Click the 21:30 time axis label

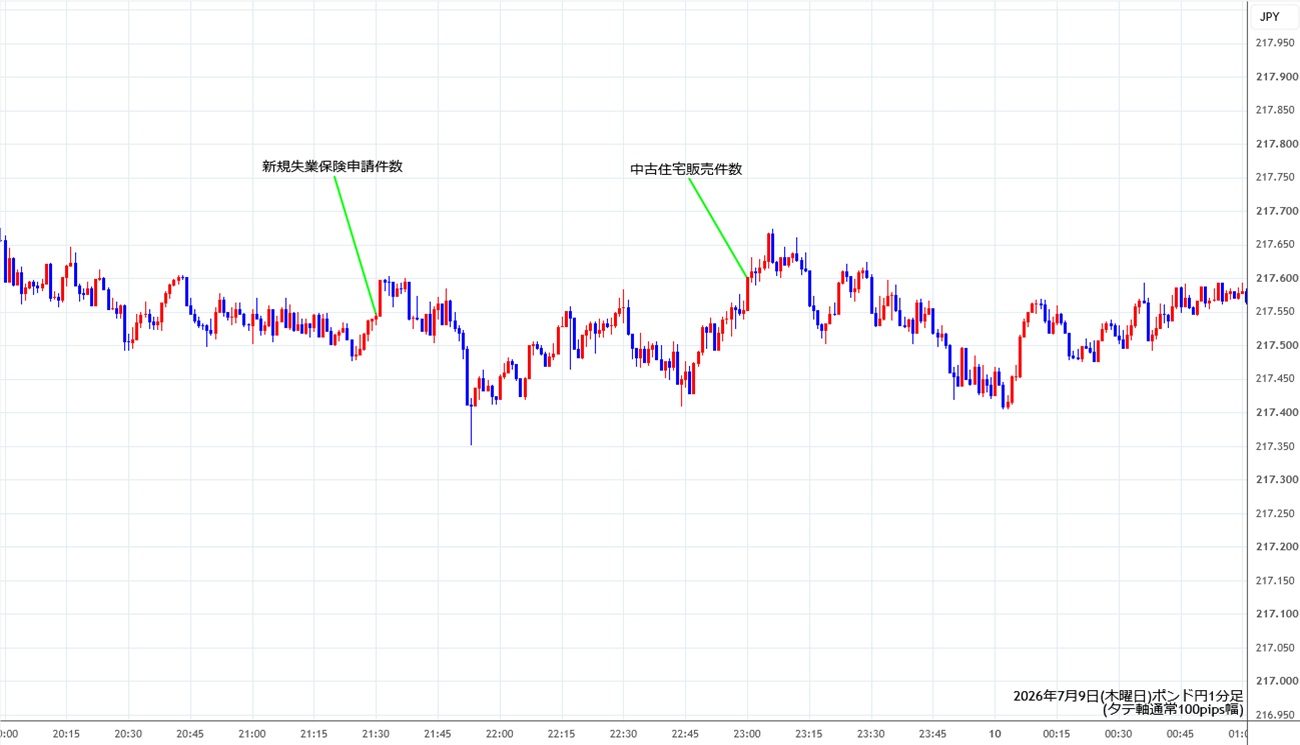pos(376,733)
